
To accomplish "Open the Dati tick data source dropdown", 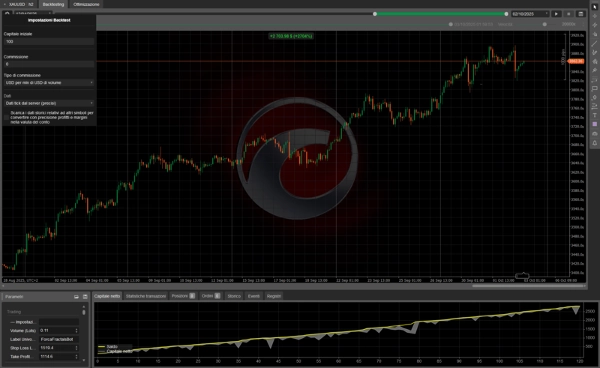I will [49, 103].
